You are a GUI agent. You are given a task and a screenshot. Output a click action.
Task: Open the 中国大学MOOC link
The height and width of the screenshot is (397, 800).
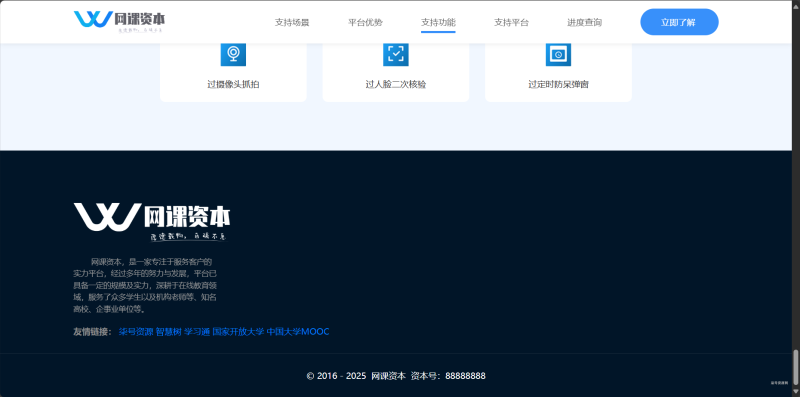tap(298, 332)
